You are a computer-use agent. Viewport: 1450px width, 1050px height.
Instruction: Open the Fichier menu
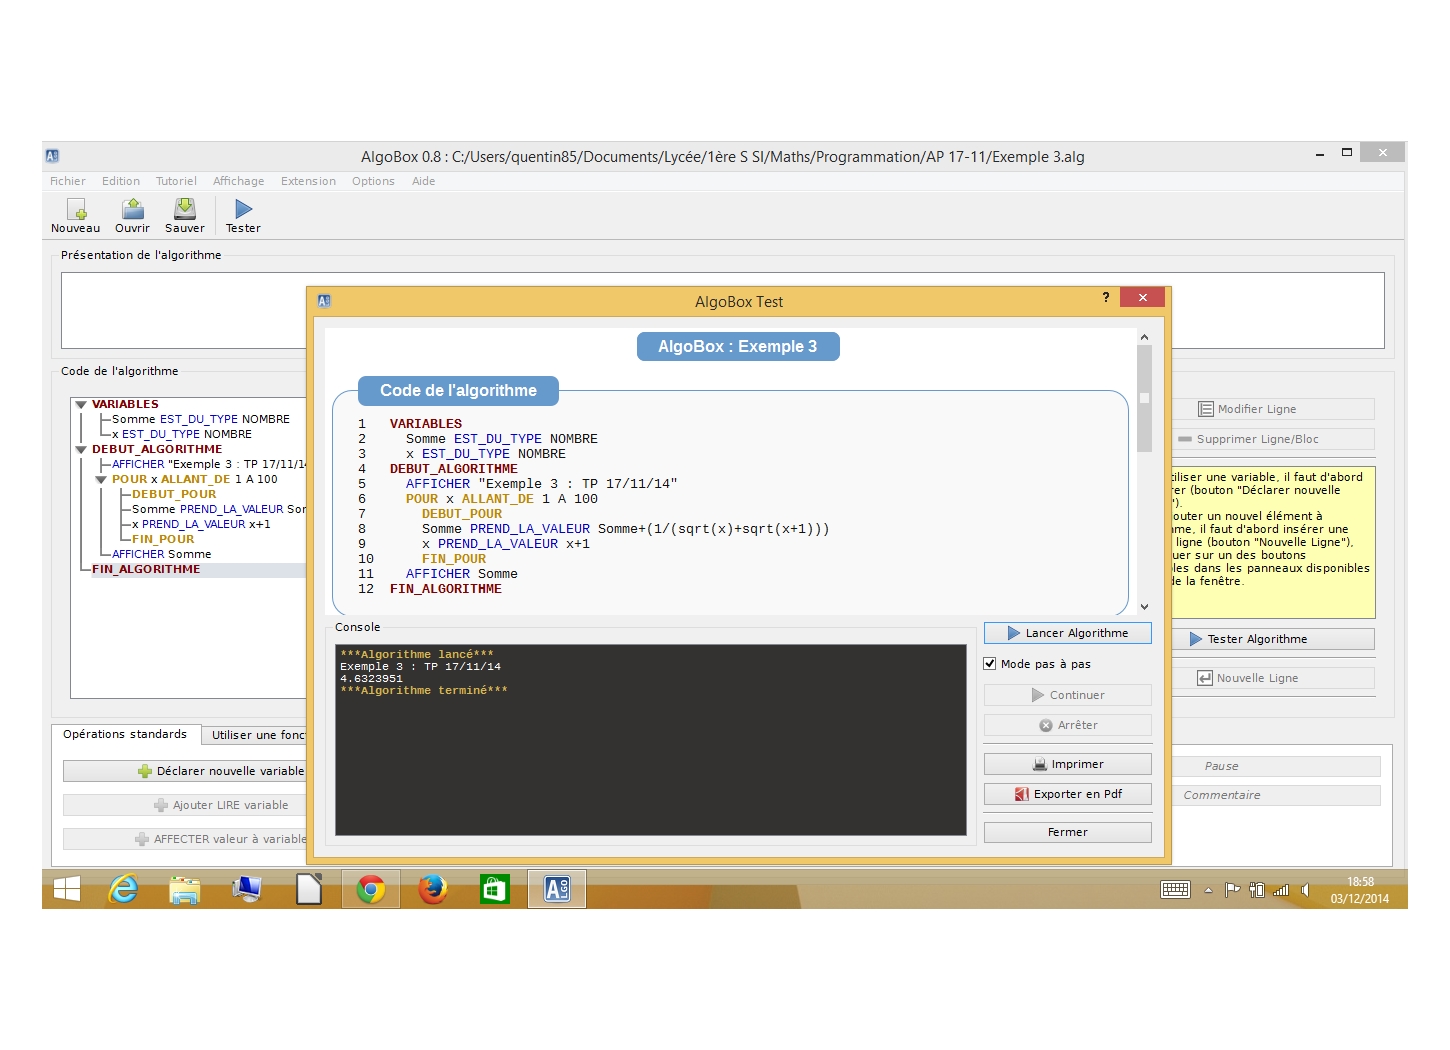click(67, 181)
